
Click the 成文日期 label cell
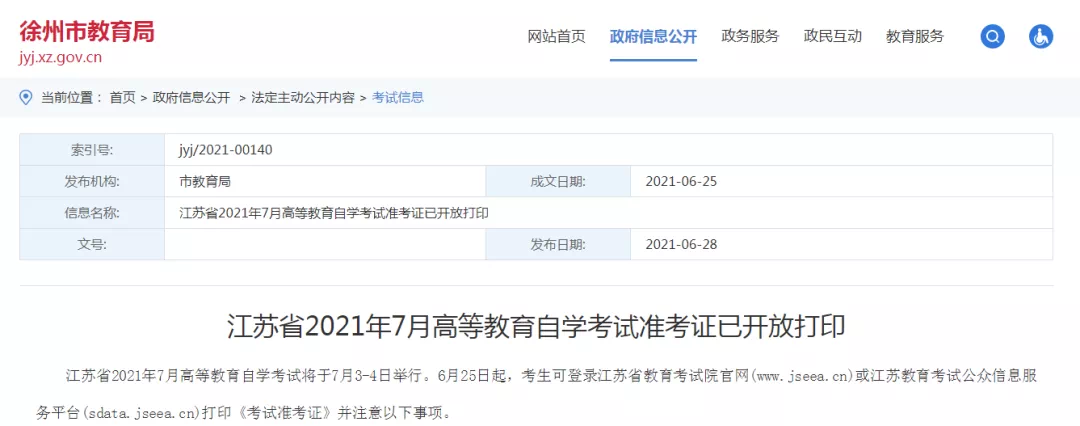(x=558, y=181)
